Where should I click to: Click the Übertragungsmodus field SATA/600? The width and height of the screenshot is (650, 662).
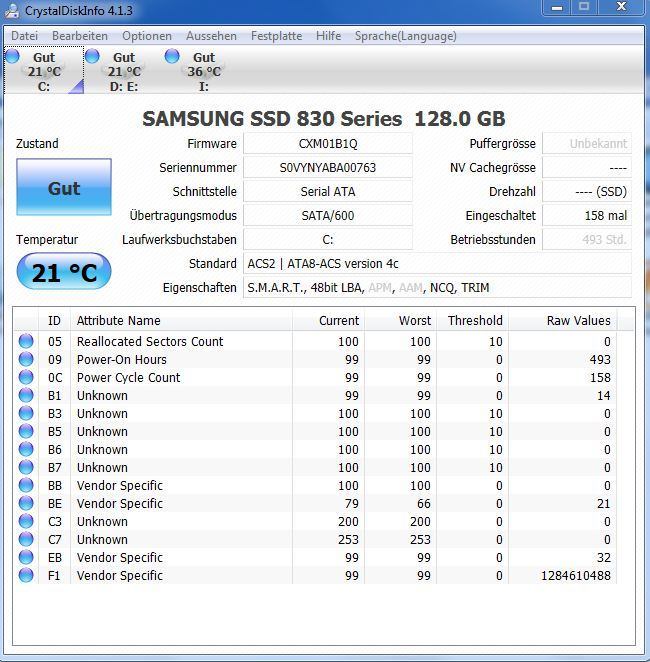[x=328, y=216]
